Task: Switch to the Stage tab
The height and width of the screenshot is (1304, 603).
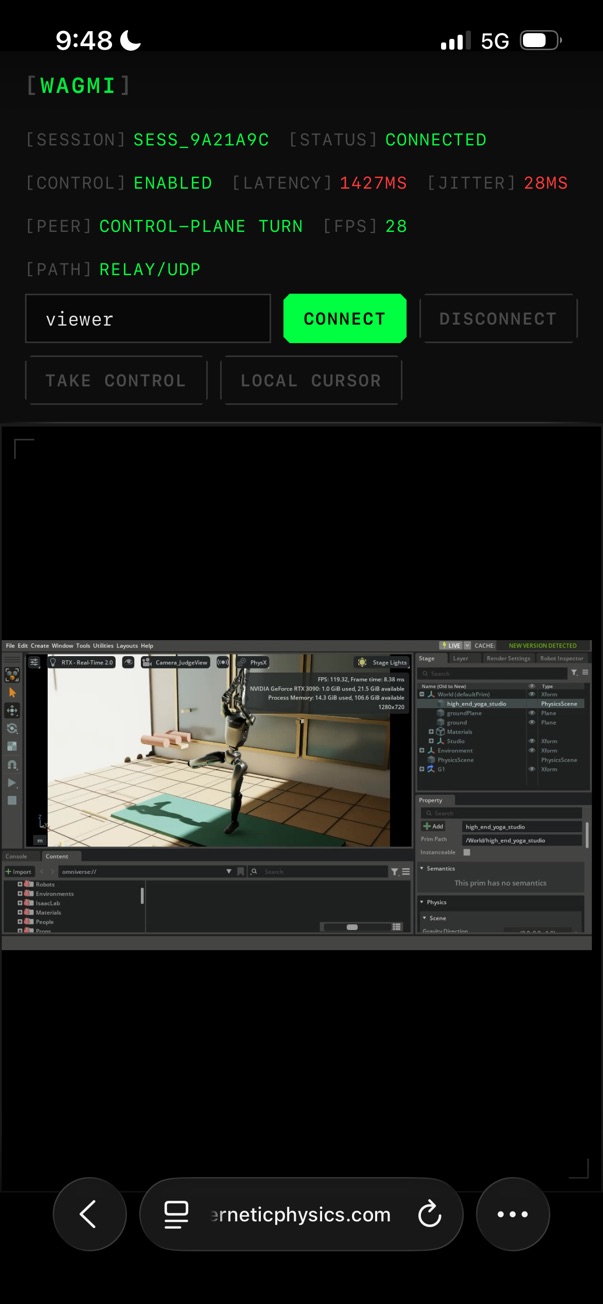Action: coord(426,659)
